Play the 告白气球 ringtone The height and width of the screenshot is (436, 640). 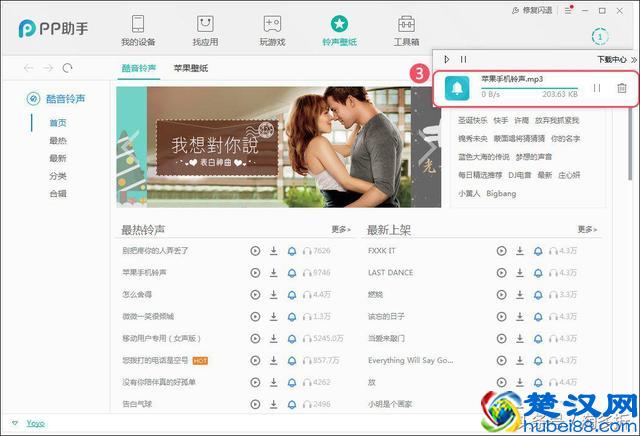(x=255, y=404)
